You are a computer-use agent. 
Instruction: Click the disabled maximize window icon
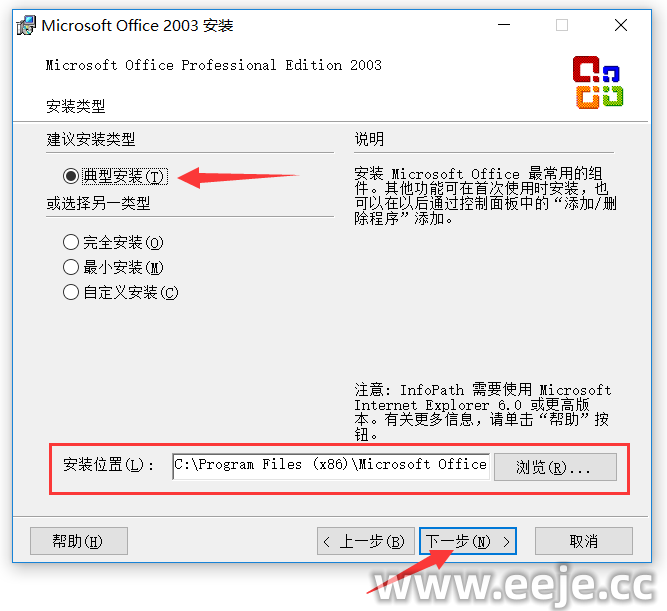pyautogui.click(x=562, y=25)
